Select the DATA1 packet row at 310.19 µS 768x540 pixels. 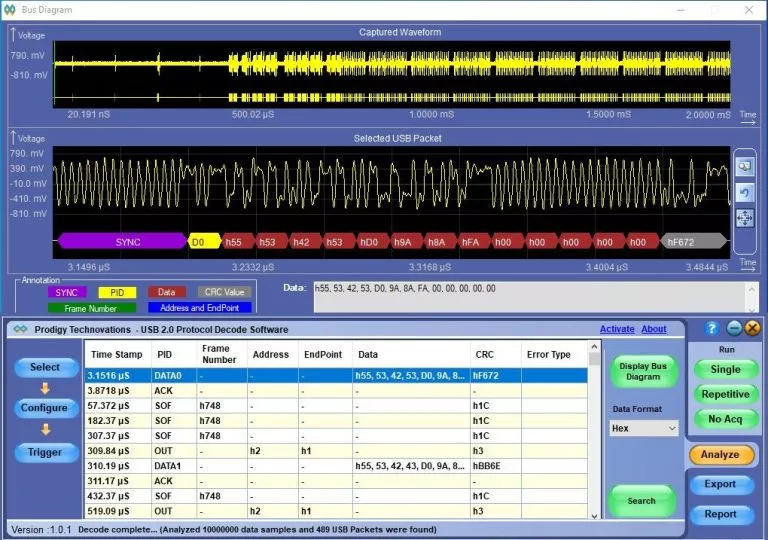click(340, 467)
